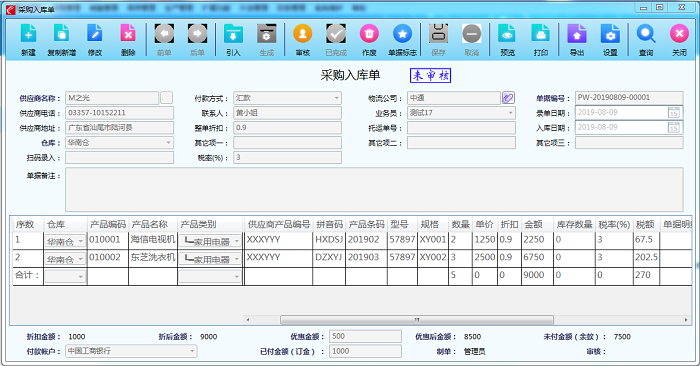The height and width of the screenshot is (366, 700).
Task: Click the 审核 (Approve) toolbar icon
Action: pyautogui.click(x=303, y=34)
